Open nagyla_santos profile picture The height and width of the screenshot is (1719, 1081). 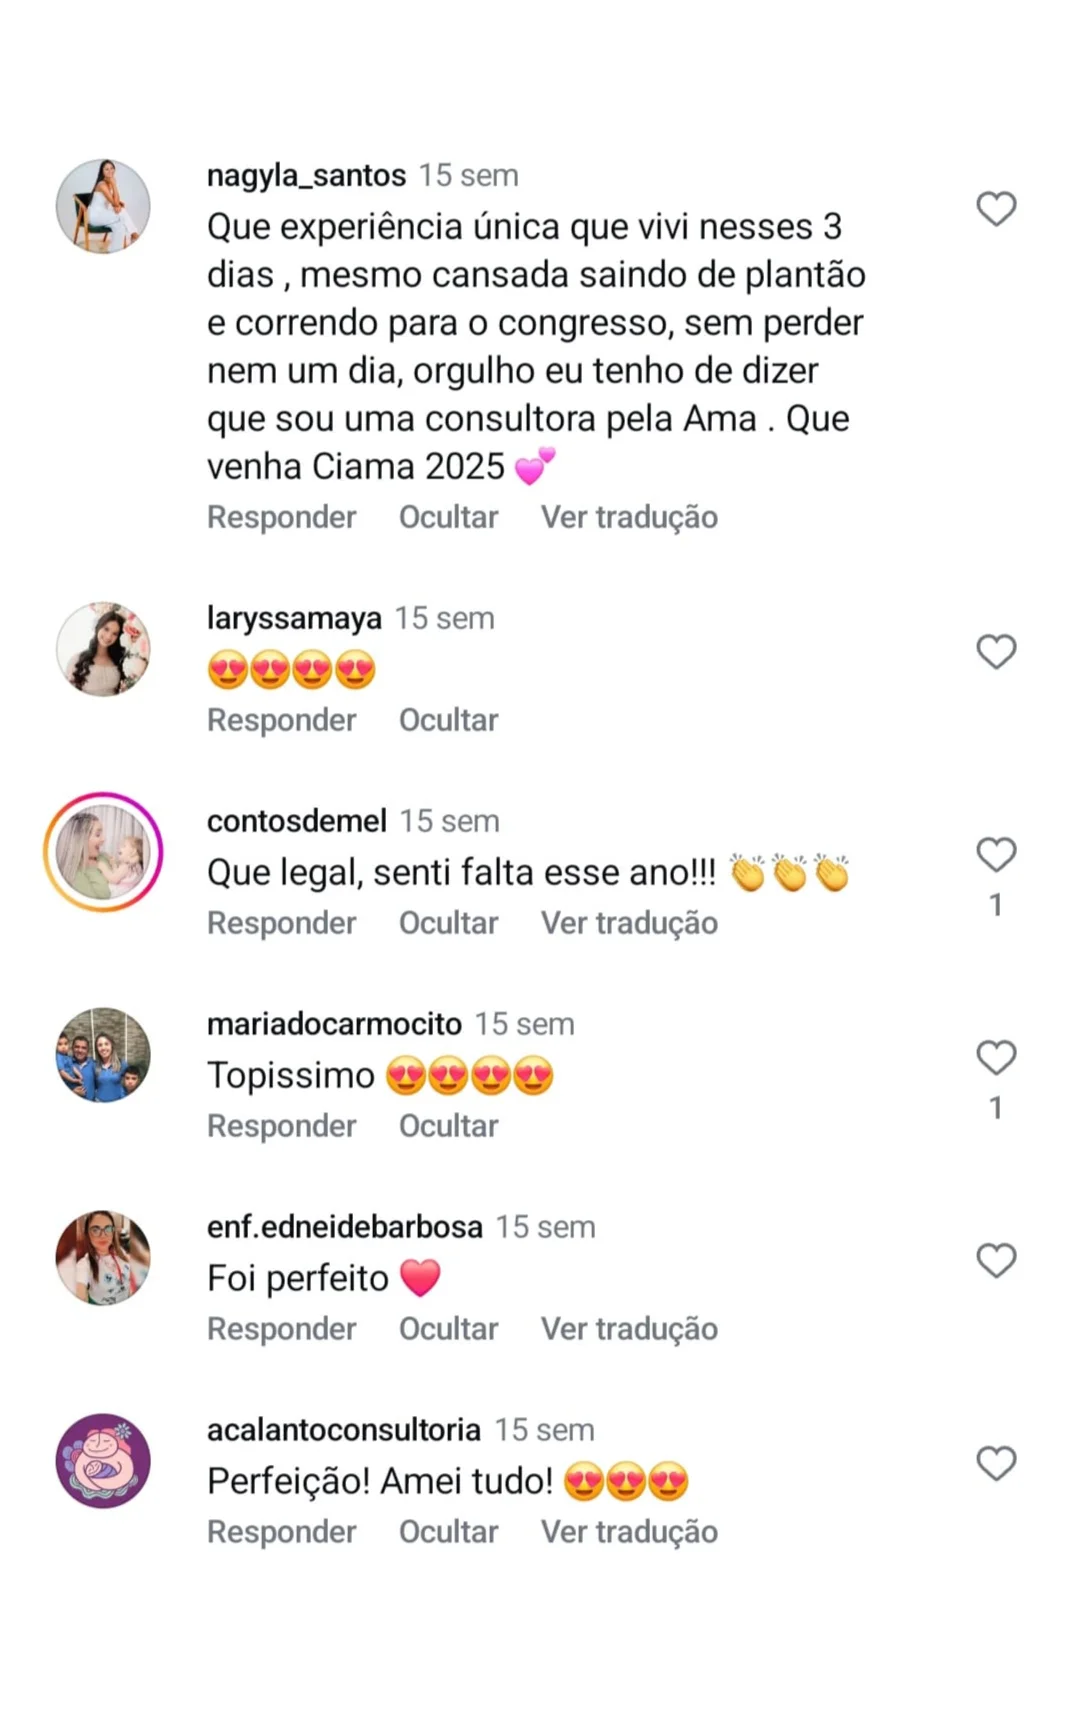[x=103, y=206]
